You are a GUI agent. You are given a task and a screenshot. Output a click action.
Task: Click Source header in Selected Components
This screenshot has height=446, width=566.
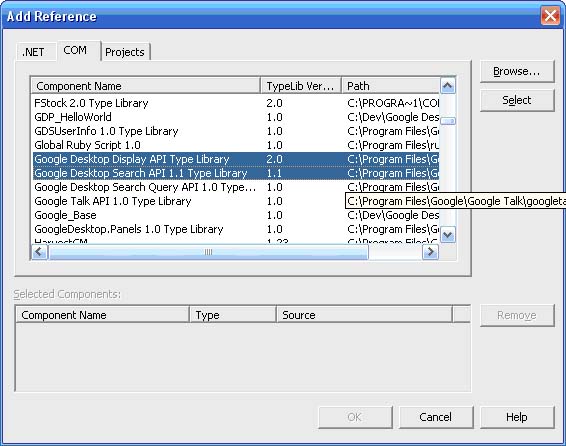pos(364,315)
